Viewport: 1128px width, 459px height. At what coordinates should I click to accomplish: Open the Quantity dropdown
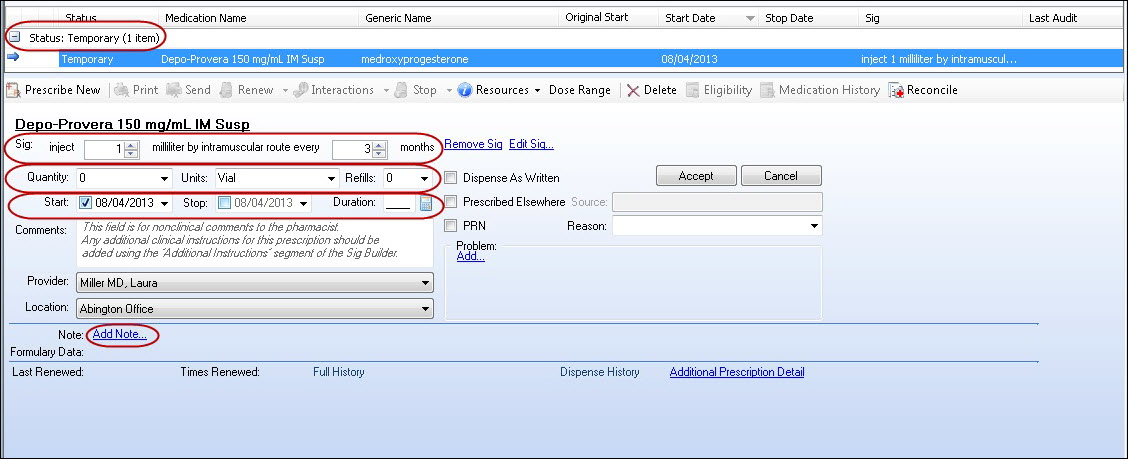[165, 178]
